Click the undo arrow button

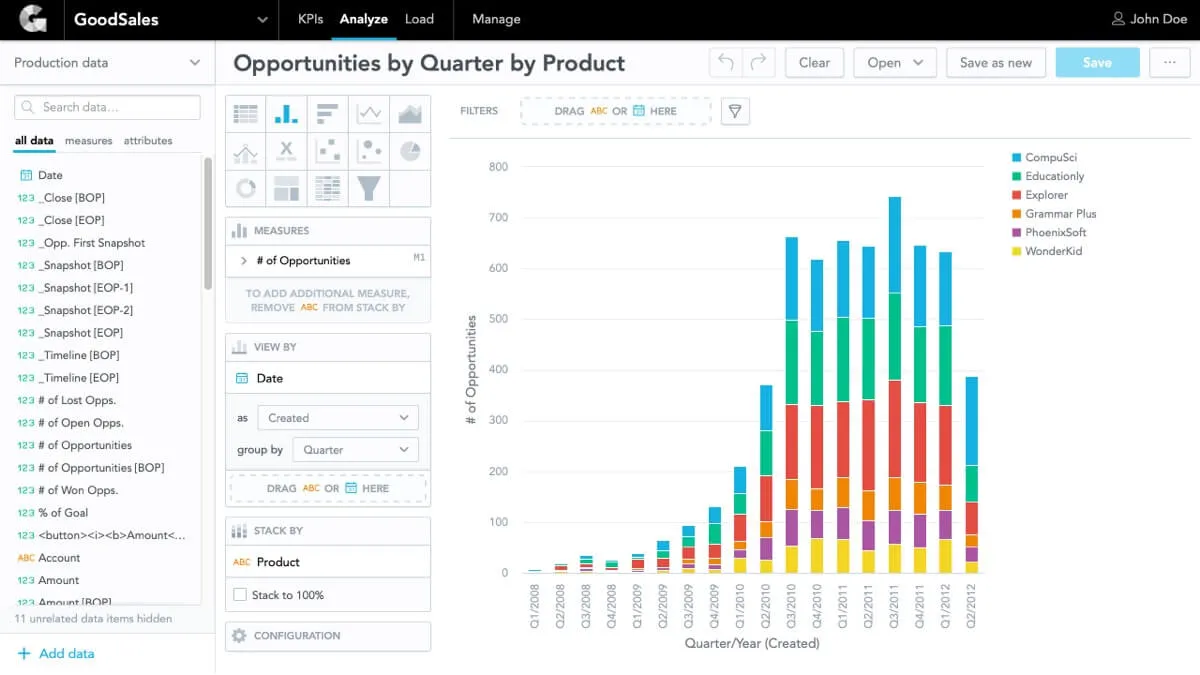pos(726,62)
